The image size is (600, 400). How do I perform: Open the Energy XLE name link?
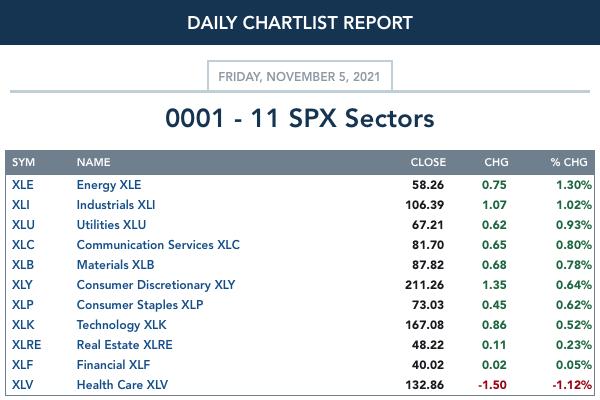(x=109, y=185)
